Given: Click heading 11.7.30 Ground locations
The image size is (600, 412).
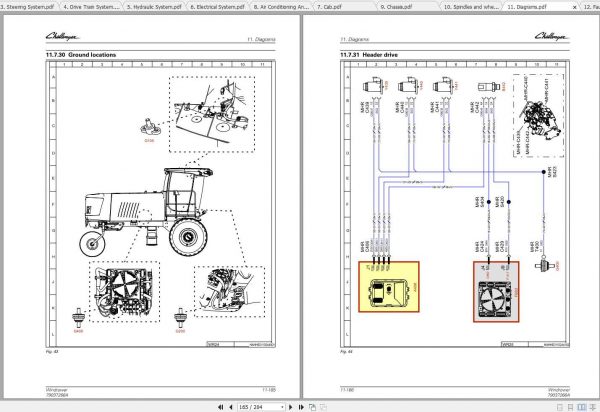Looking at the screenshot, I should 81,55.
